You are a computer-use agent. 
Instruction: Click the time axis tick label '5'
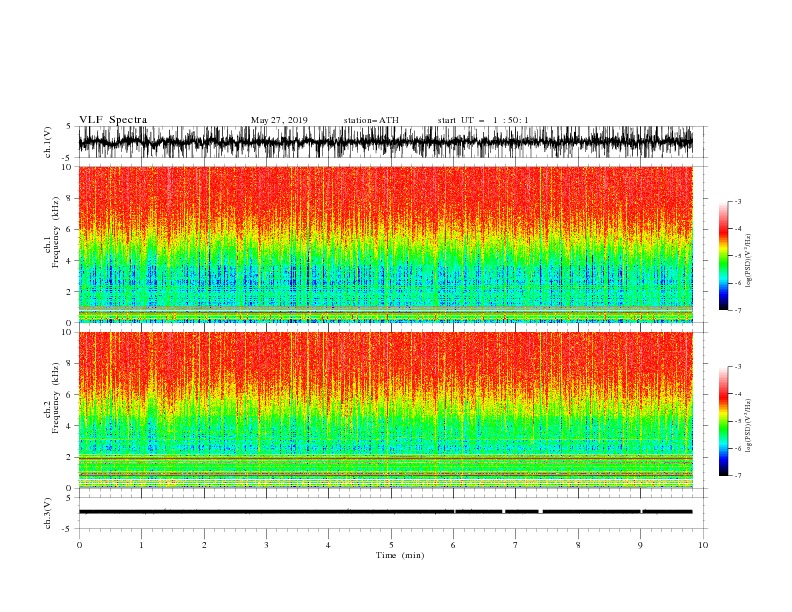pos(391,545)
